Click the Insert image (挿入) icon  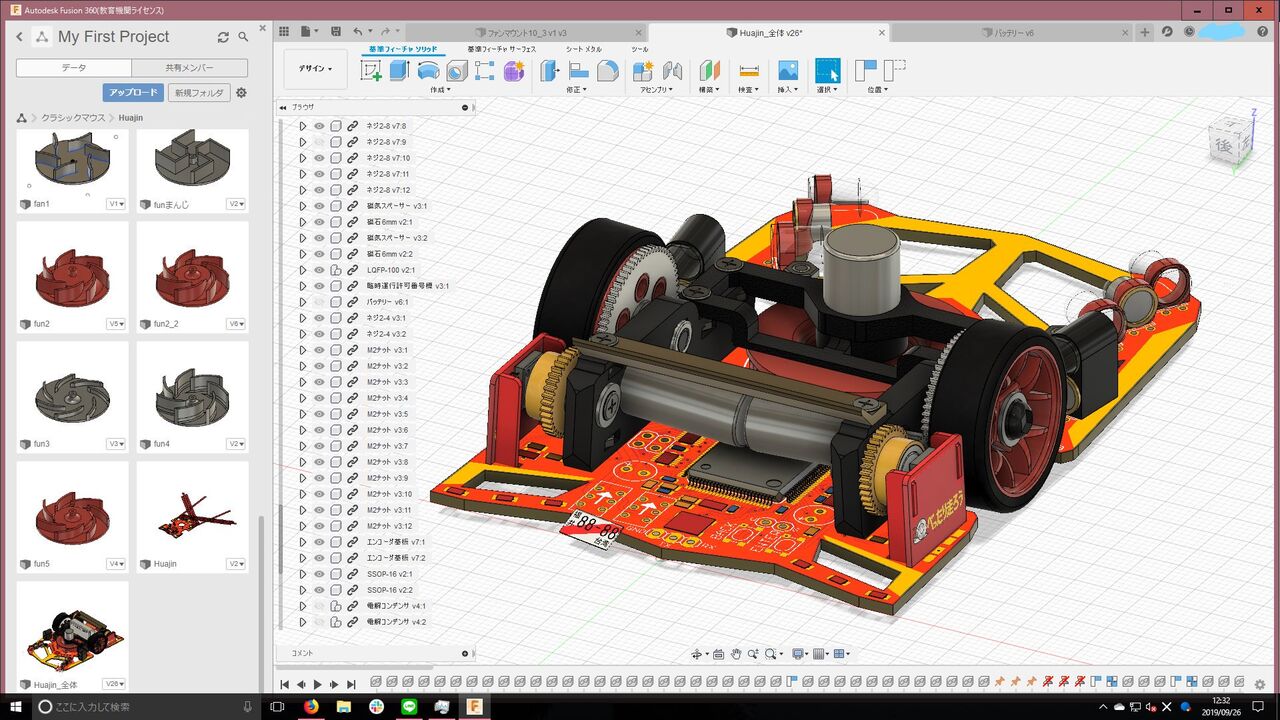pyautogui.click(x=788, y=71)
